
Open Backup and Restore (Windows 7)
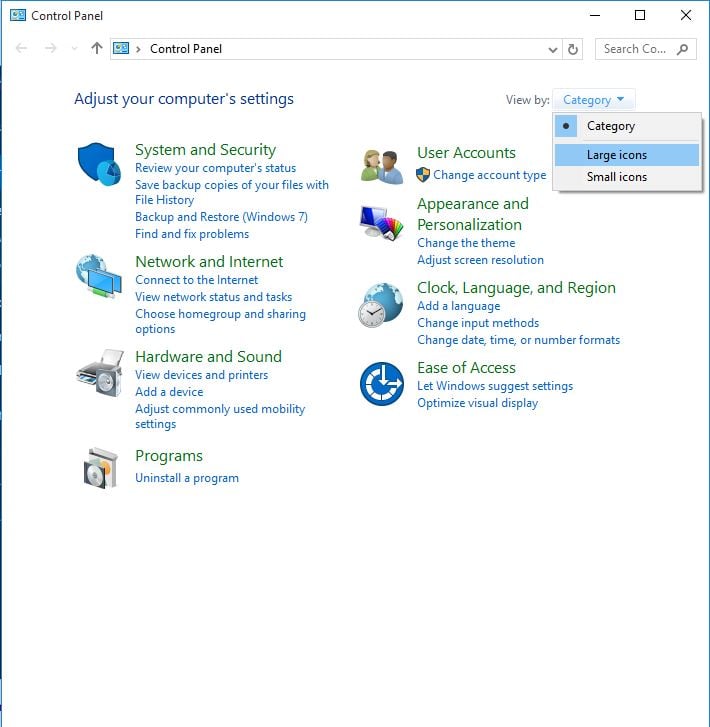221,217
